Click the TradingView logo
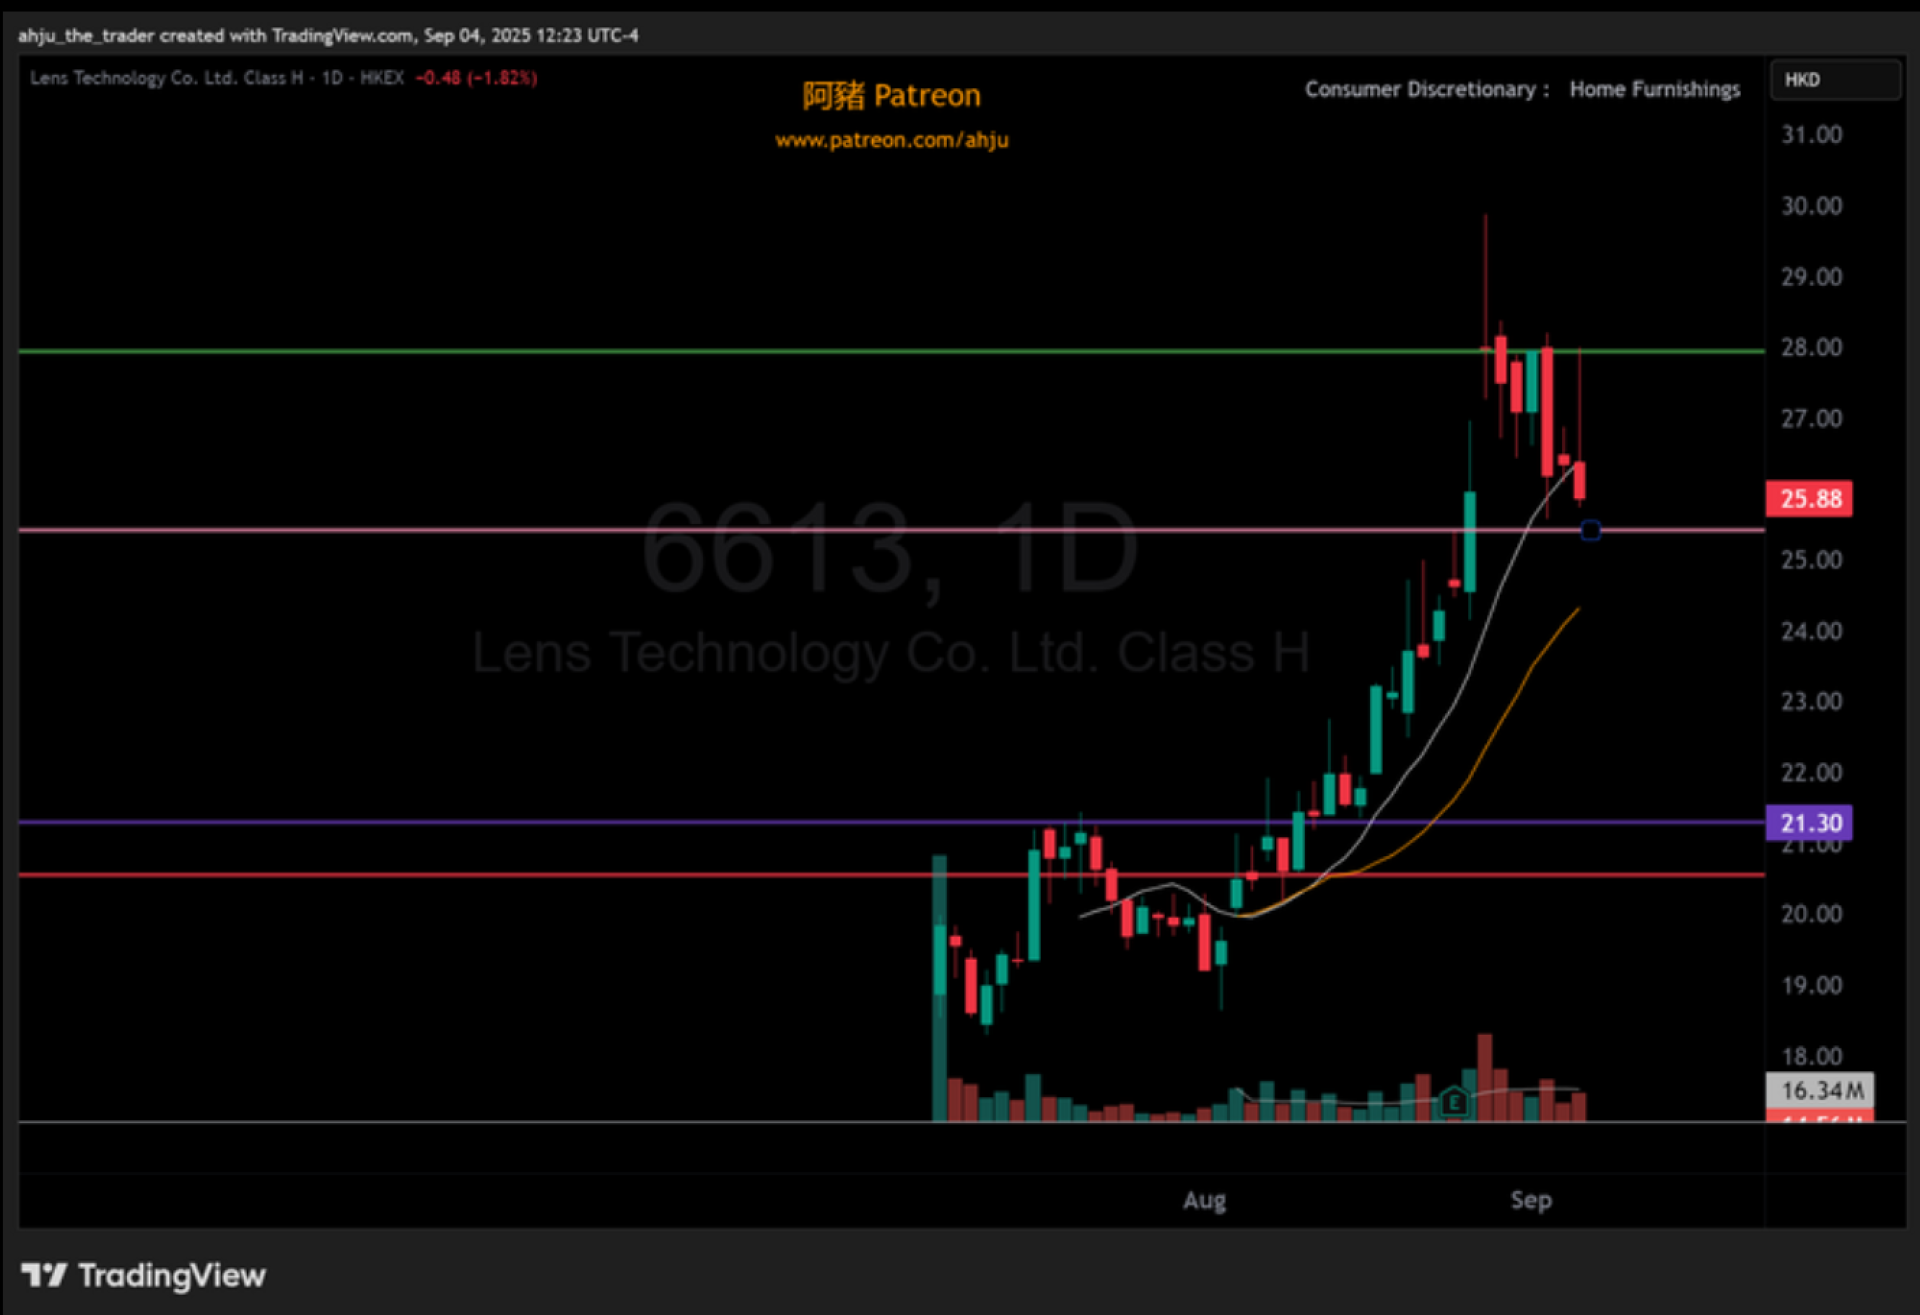This screenshot has height=1315, width=1920. (x=143, y=1275)
